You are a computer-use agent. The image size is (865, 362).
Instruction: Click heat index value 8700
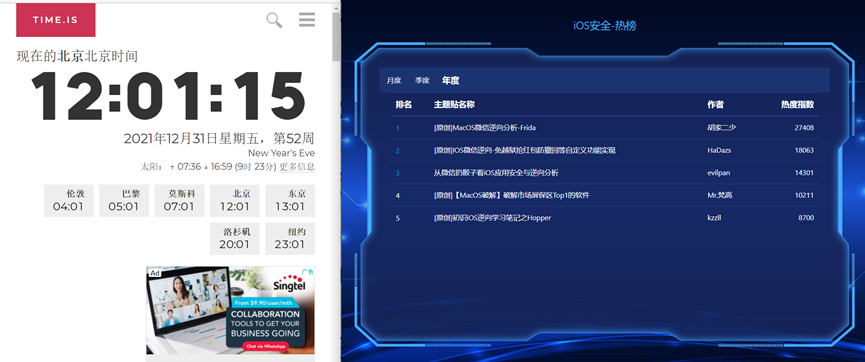[x=806, y=218]
